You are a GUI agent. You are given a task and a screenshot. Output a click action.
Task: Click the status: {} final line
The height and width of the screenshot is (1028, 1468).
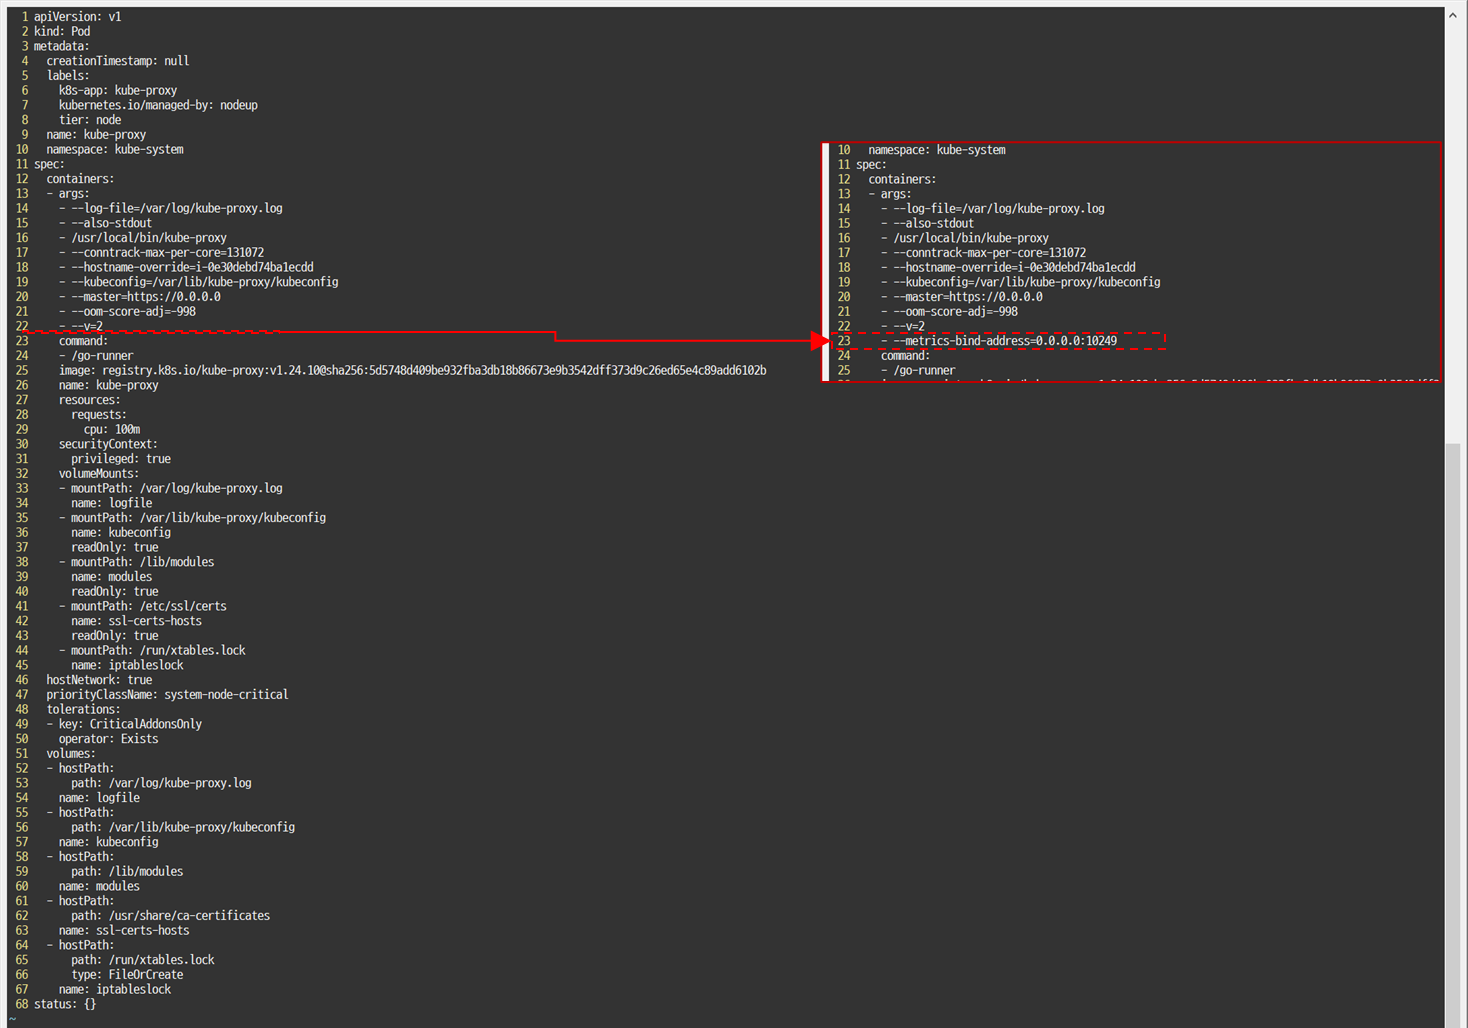pyautogui.click(x=64, y=1003)
